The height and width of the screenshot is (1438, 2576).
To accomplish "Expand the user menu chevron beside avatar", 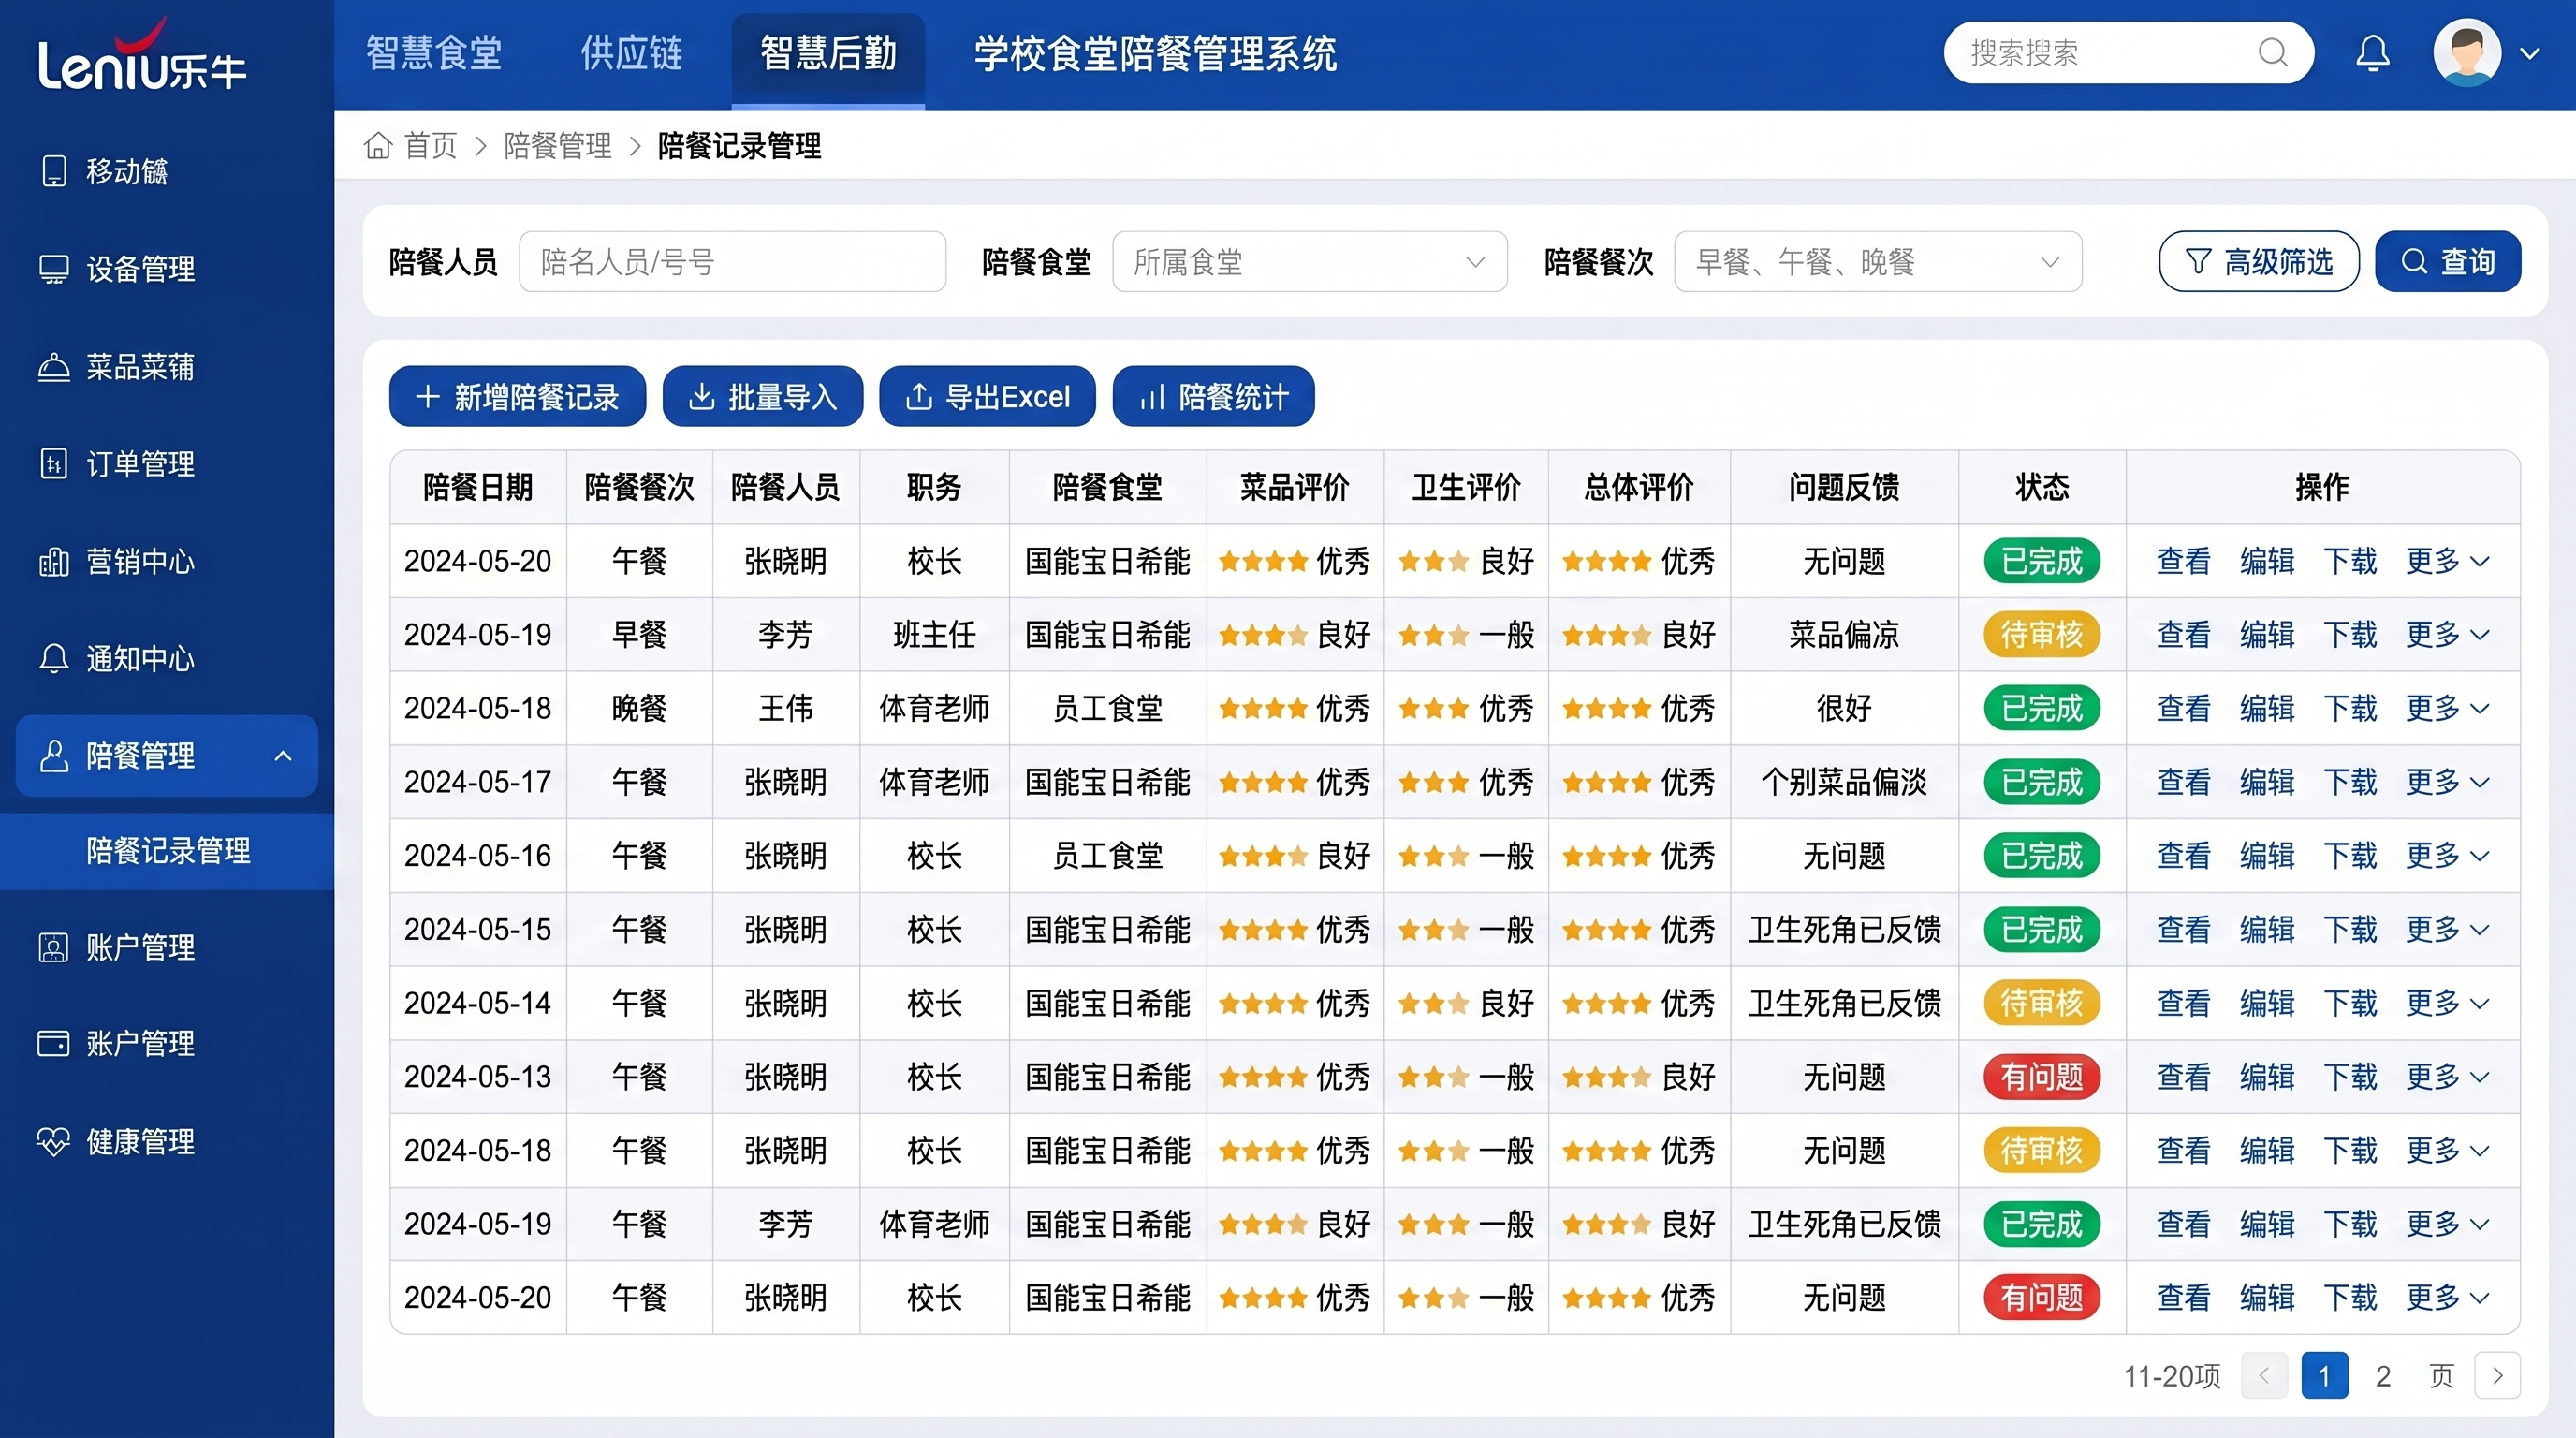I will [x=2529, y=54].
